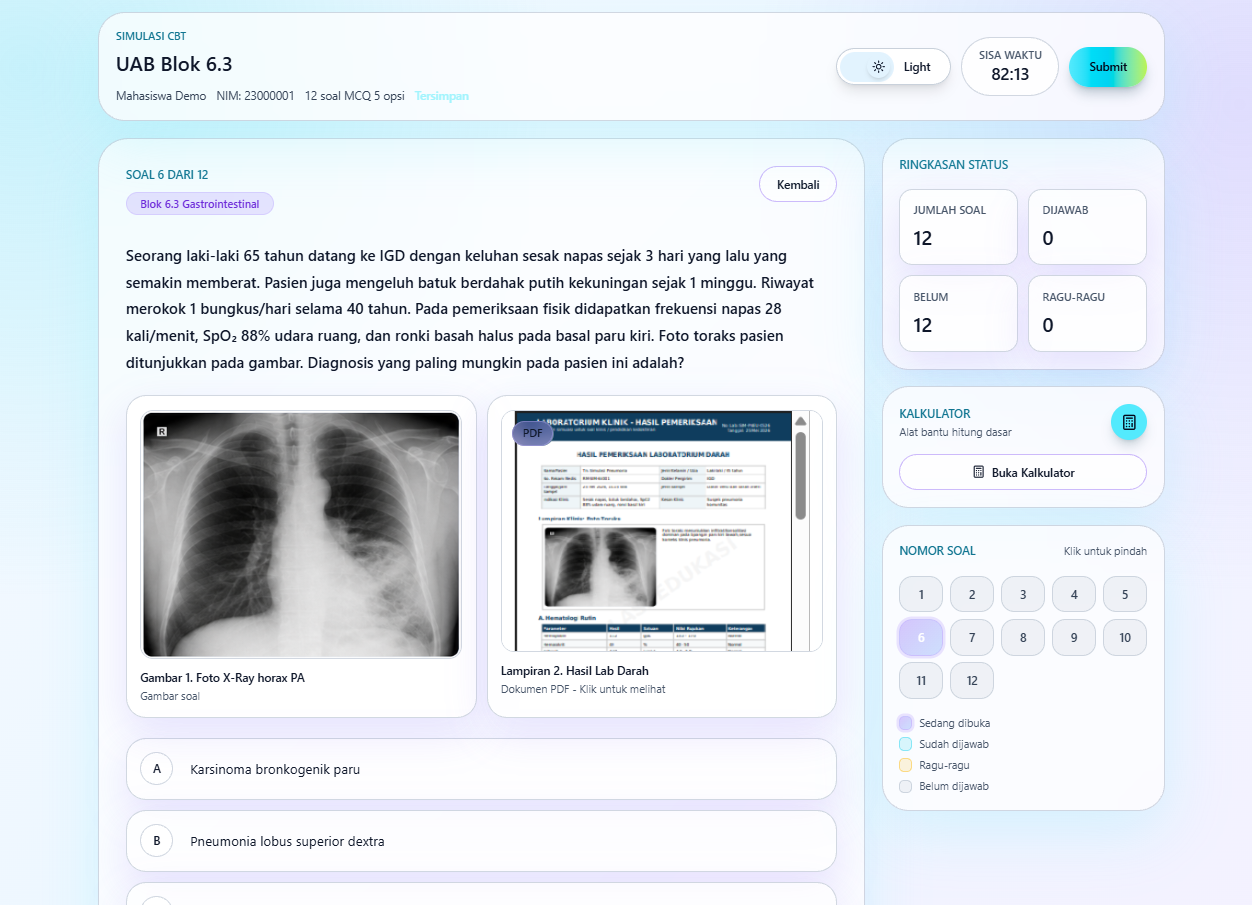
Task: Jump to question number 1
Action: tap(921, 594)
